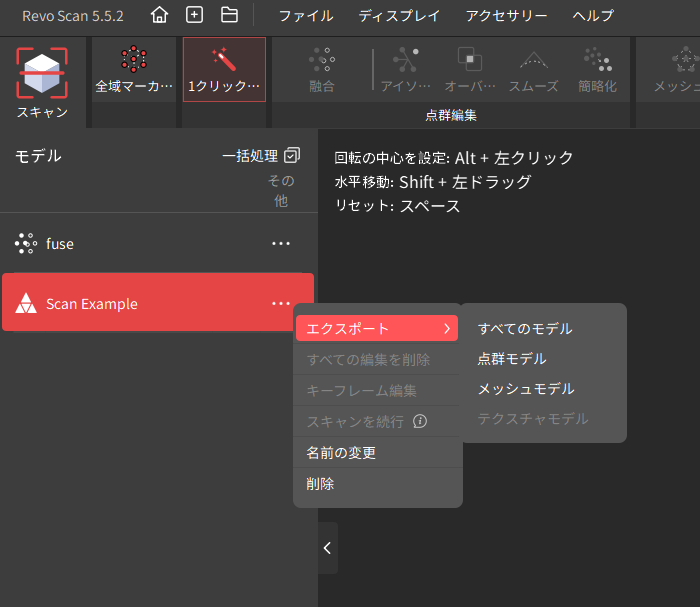Collapse the model panel with arrow
This screenshot has height=607, width=700.
[328, 548]
